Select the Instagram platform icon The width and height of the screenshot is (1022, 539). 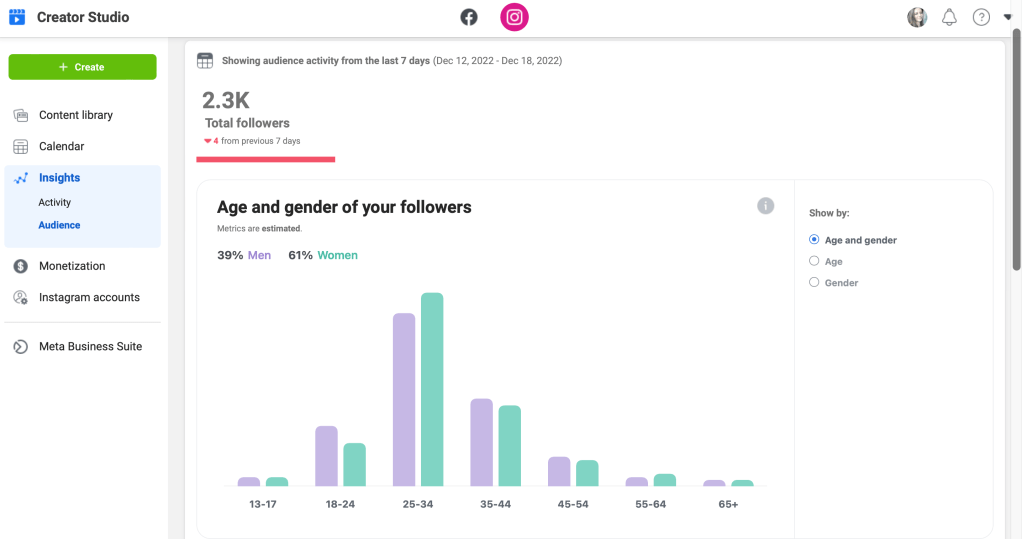click(x=514, y=17)
